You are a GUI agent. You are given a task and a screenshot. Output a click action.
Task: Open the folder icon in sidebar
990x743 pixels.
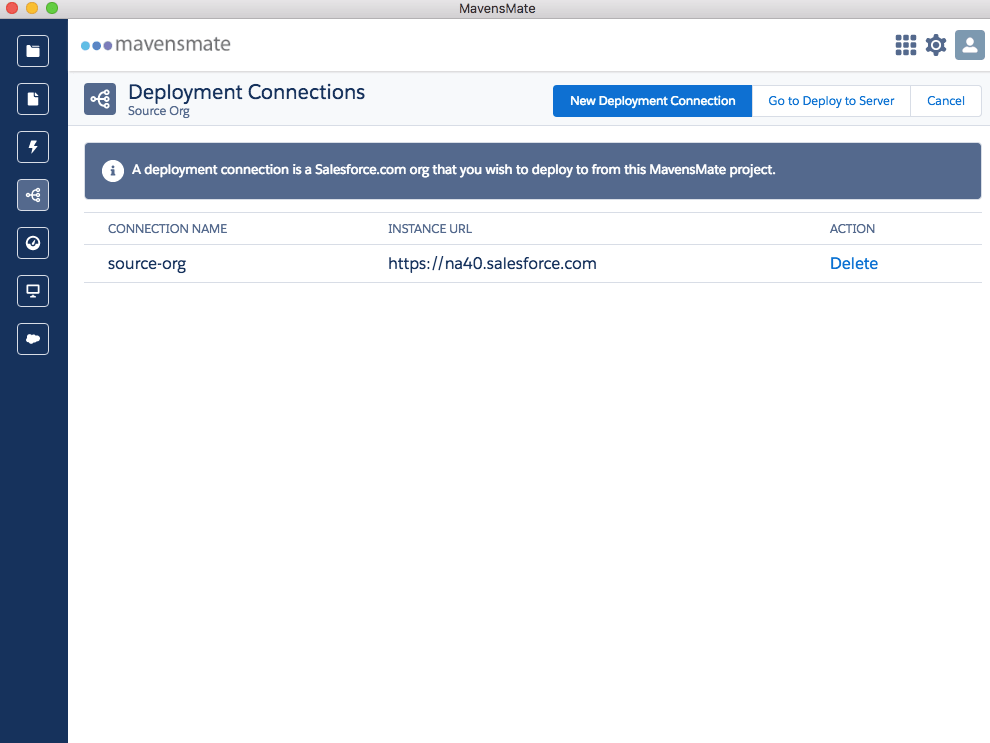[x=33, y=51]
